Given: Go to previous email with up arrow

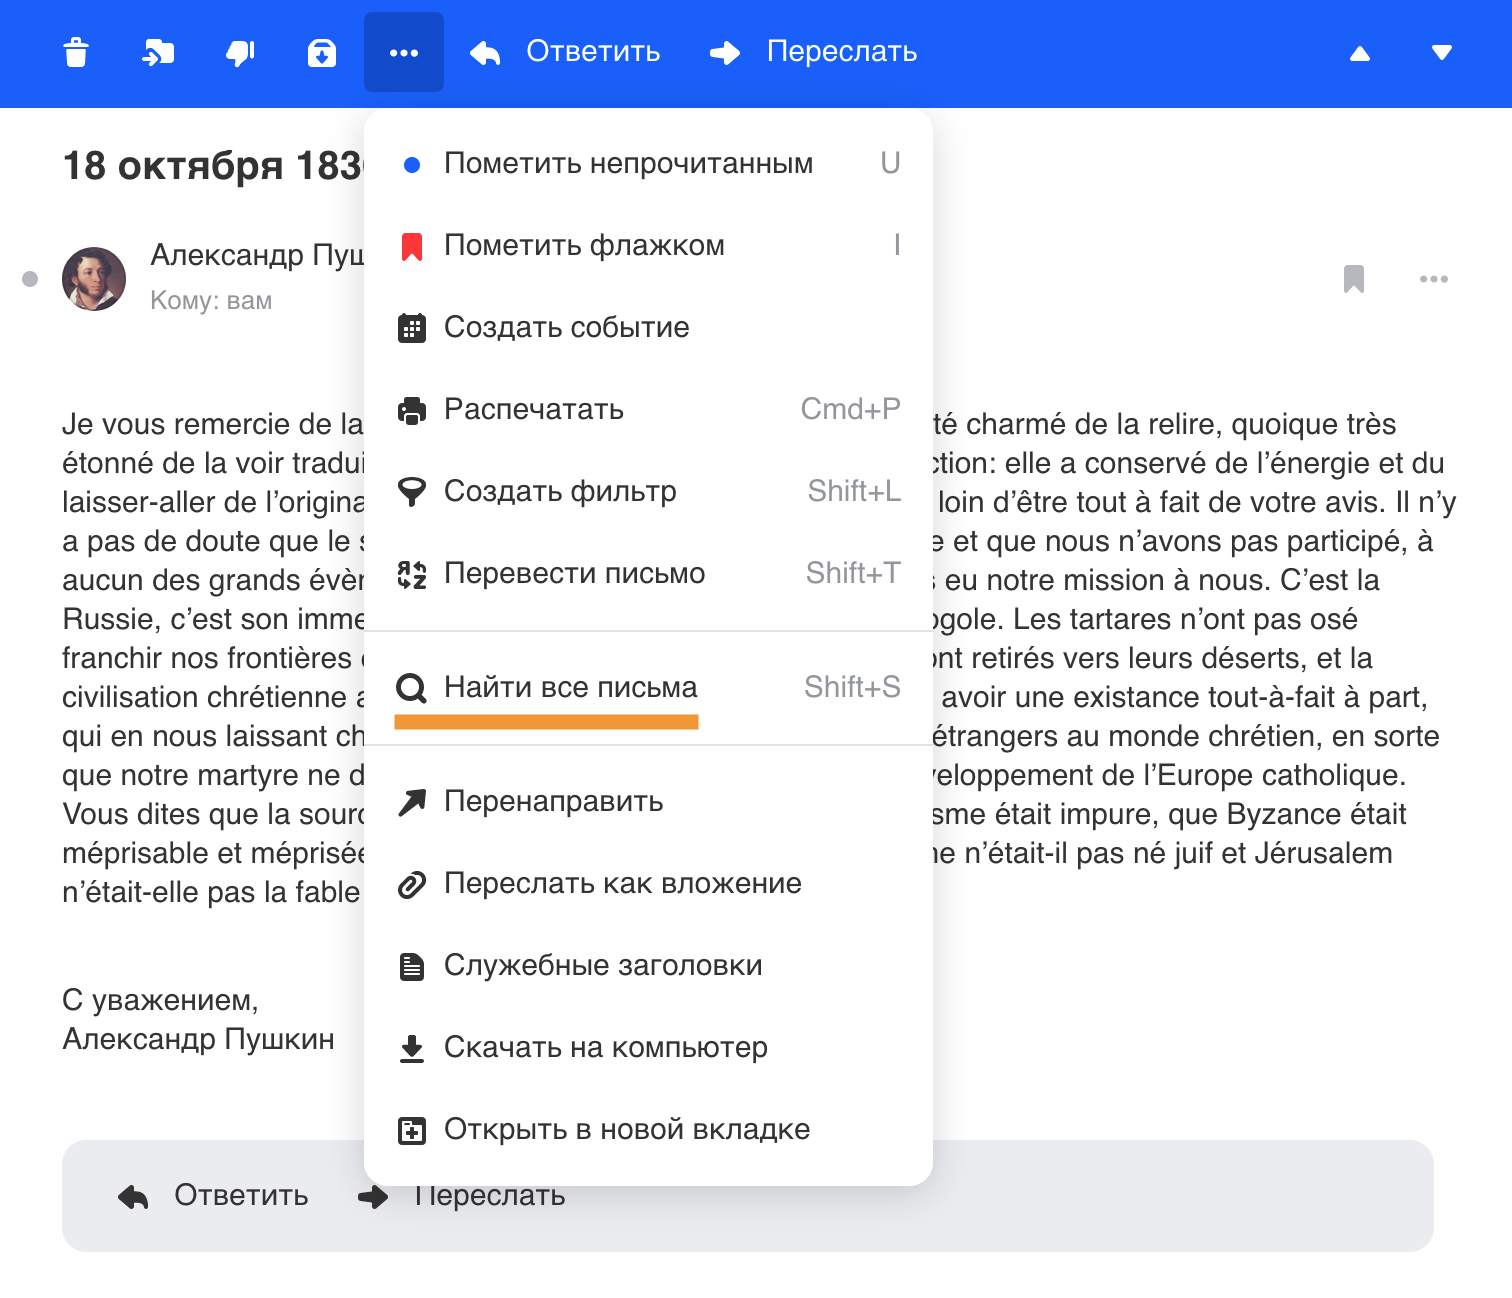Looking at the screenshot, I should (x=1360, y=53).
